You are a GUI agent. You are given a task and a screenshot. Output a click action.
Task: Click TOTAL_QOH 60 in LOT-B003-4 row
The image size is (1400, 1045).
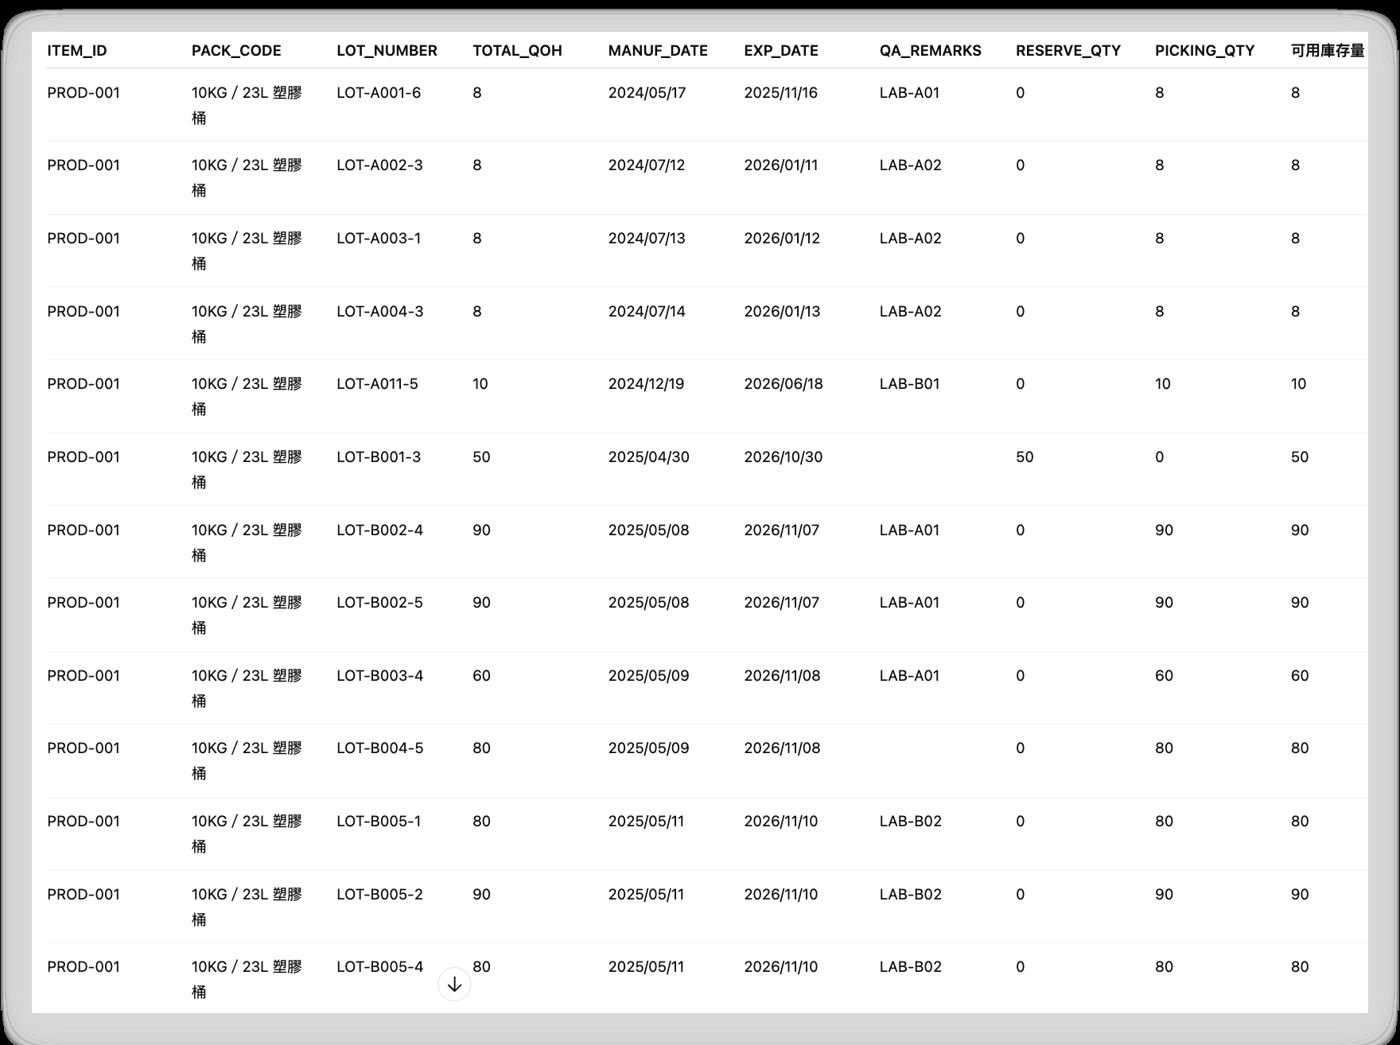click(482, 676)
